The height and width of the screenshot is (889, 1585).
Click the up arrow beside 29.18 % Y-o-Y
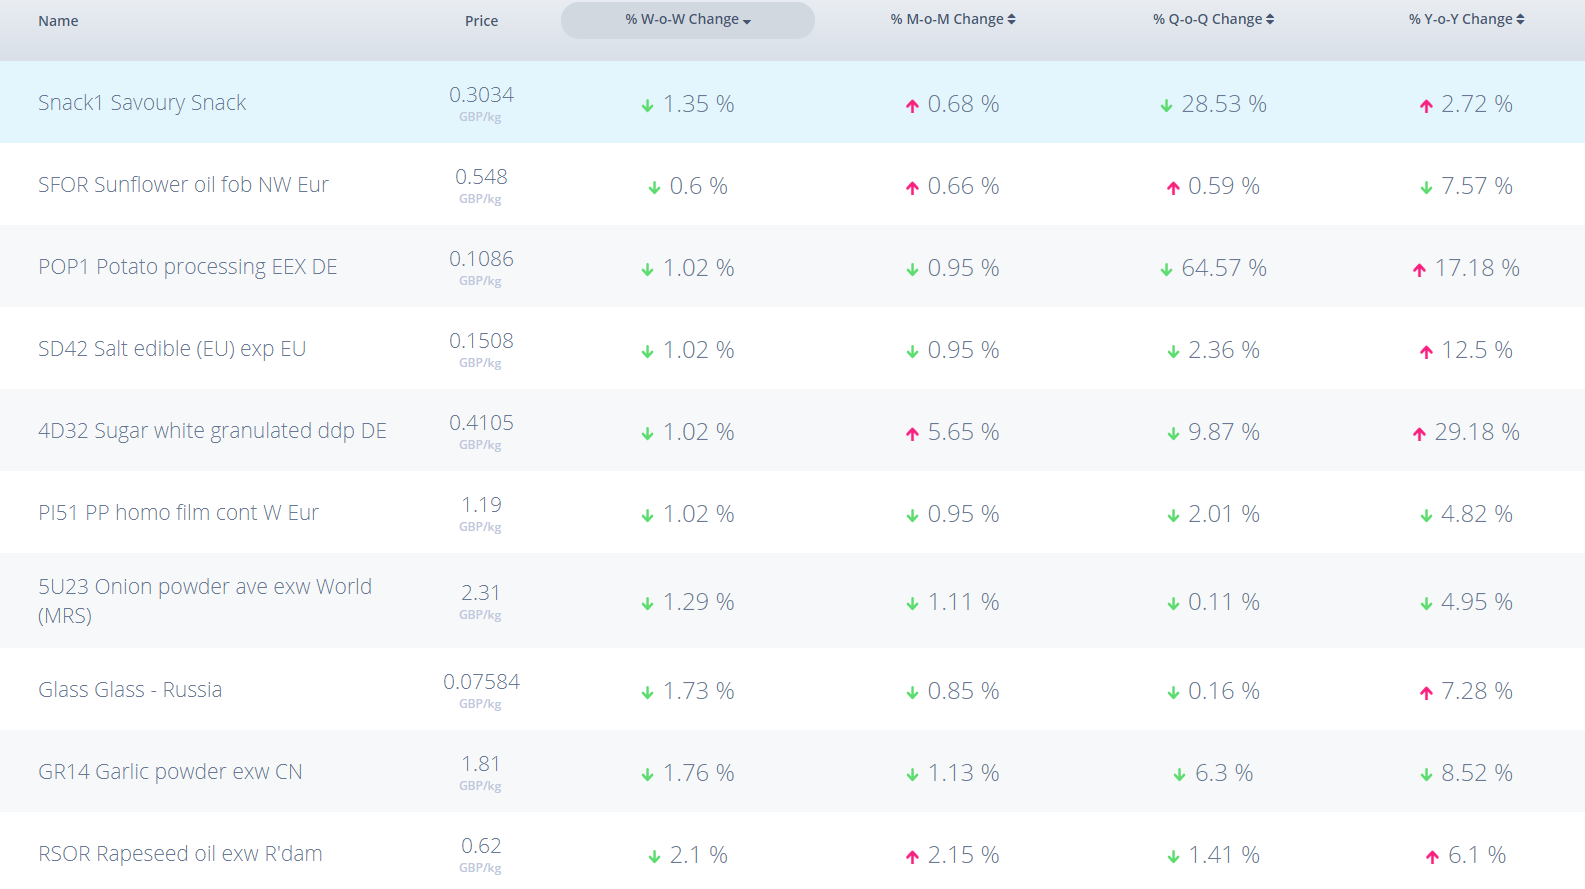click(1419, 434)
